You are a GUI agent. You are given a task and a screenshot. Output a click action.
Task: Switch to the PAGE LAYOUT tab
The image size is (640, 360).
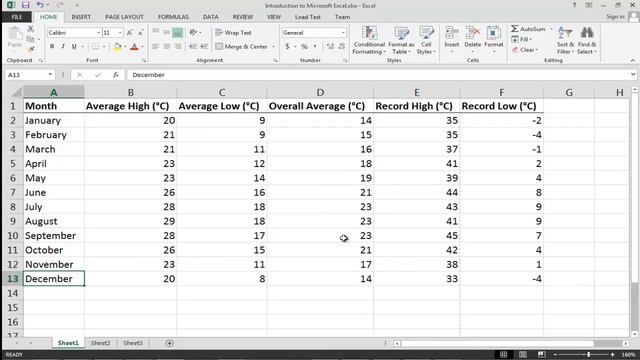124,17
